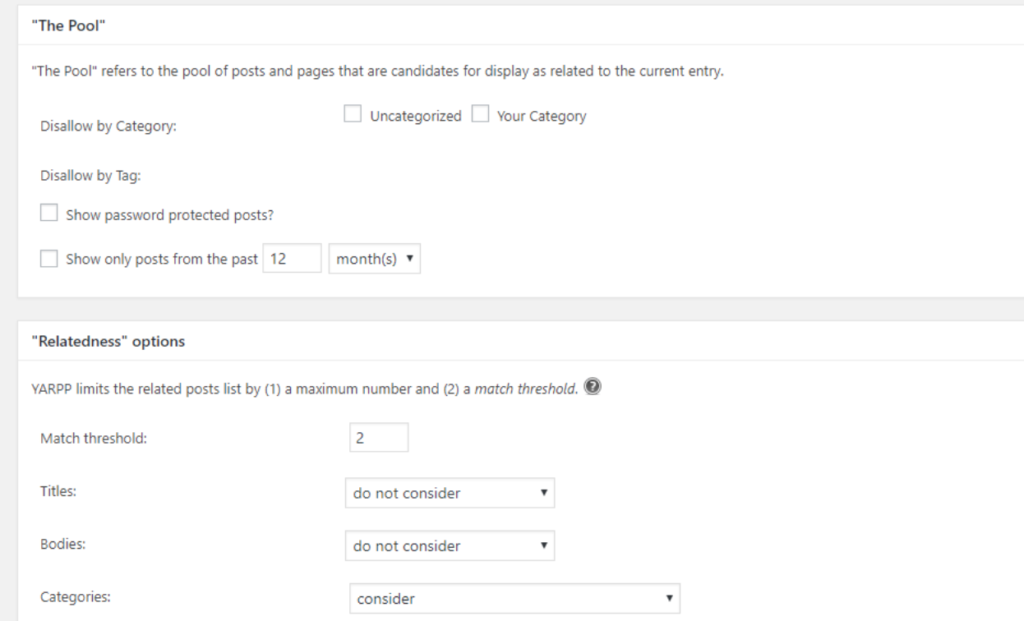Click the "Titles:" row label

(58, 493)
